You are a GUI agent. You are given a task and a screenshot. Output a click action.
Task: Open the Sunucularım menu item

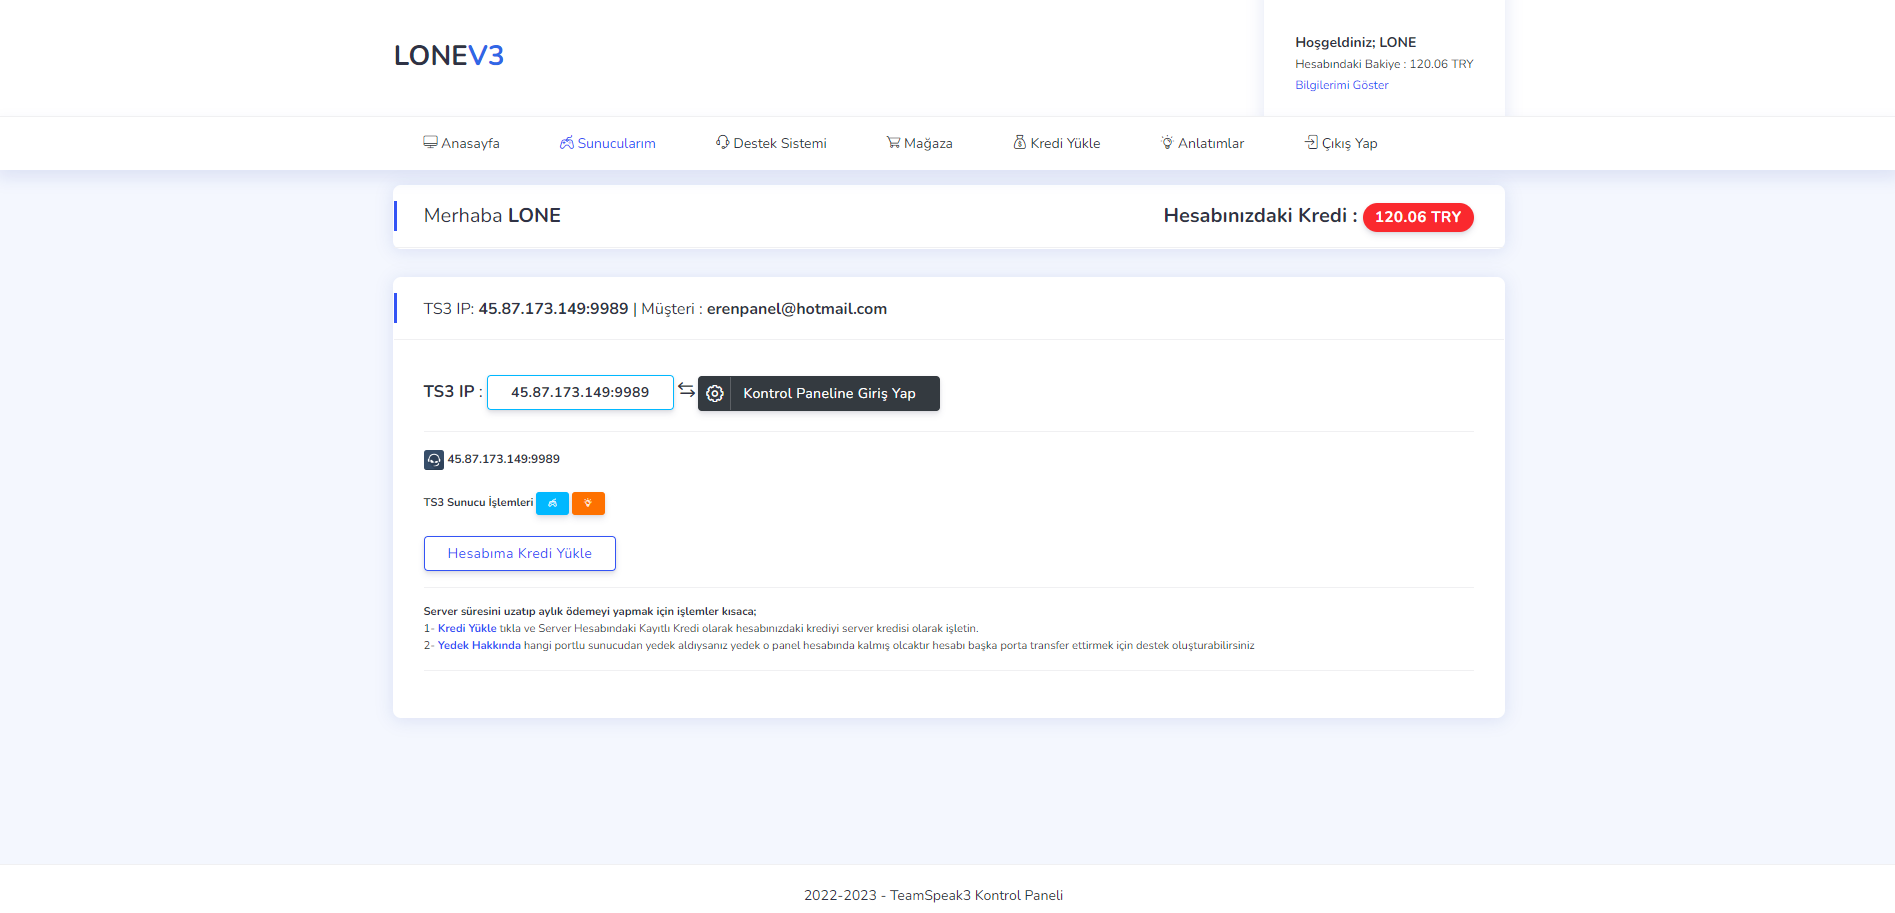click(607, 143)
